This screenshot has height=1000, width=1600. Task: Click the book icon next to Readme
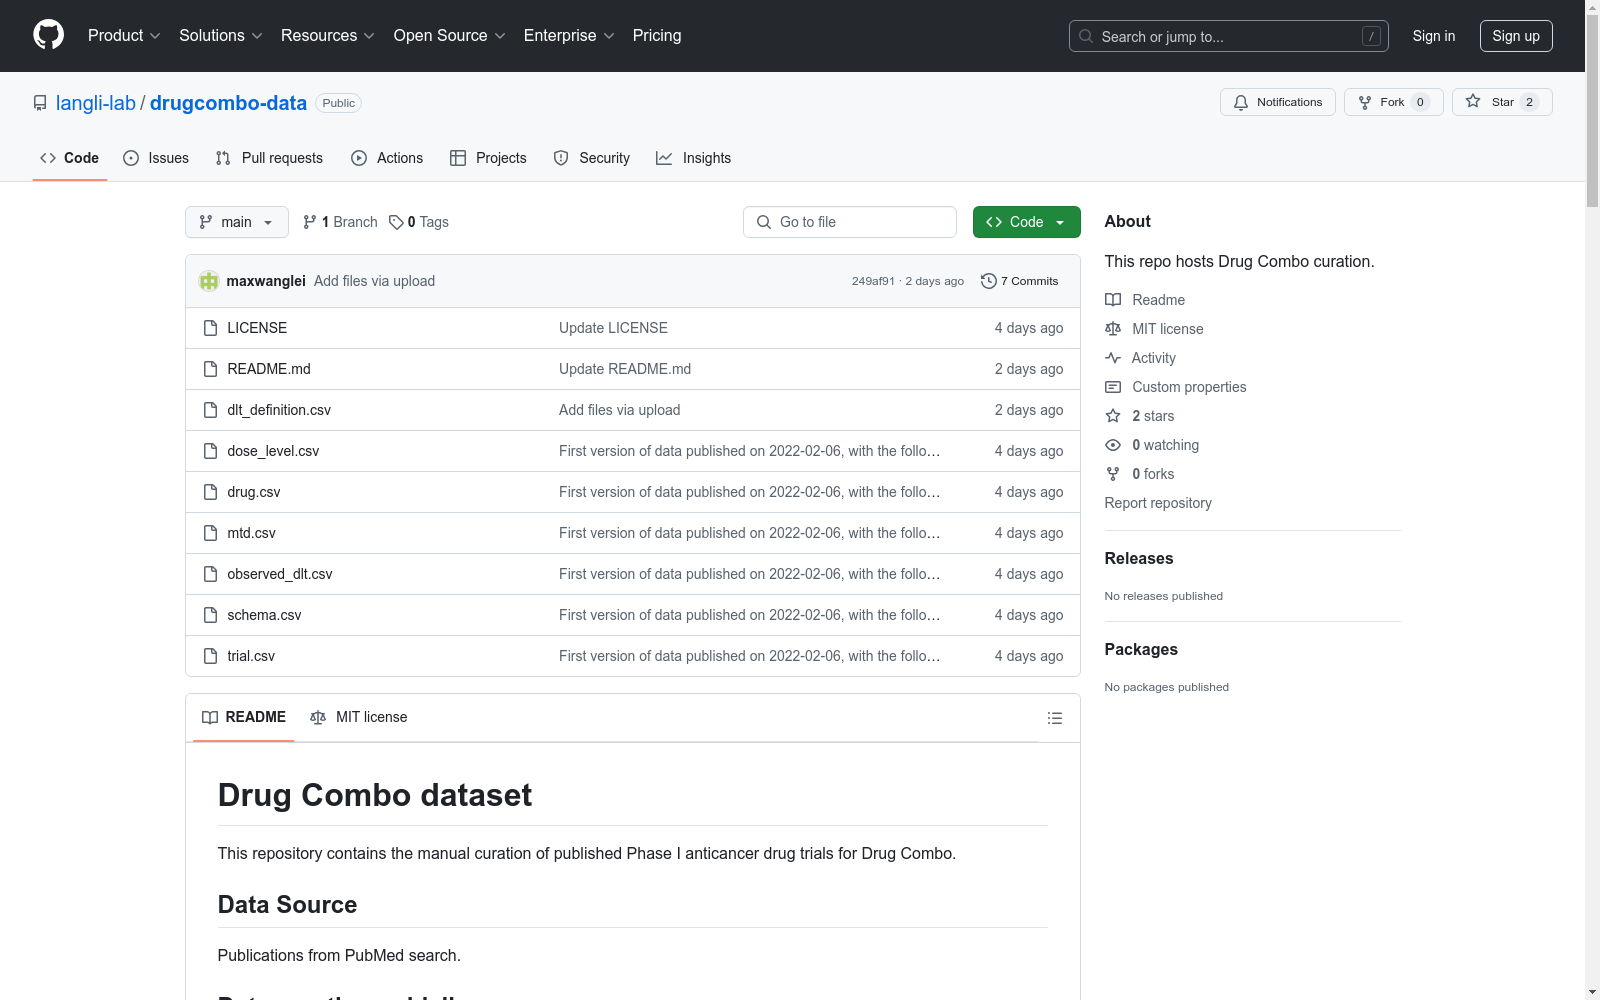tap(1113, 300)
